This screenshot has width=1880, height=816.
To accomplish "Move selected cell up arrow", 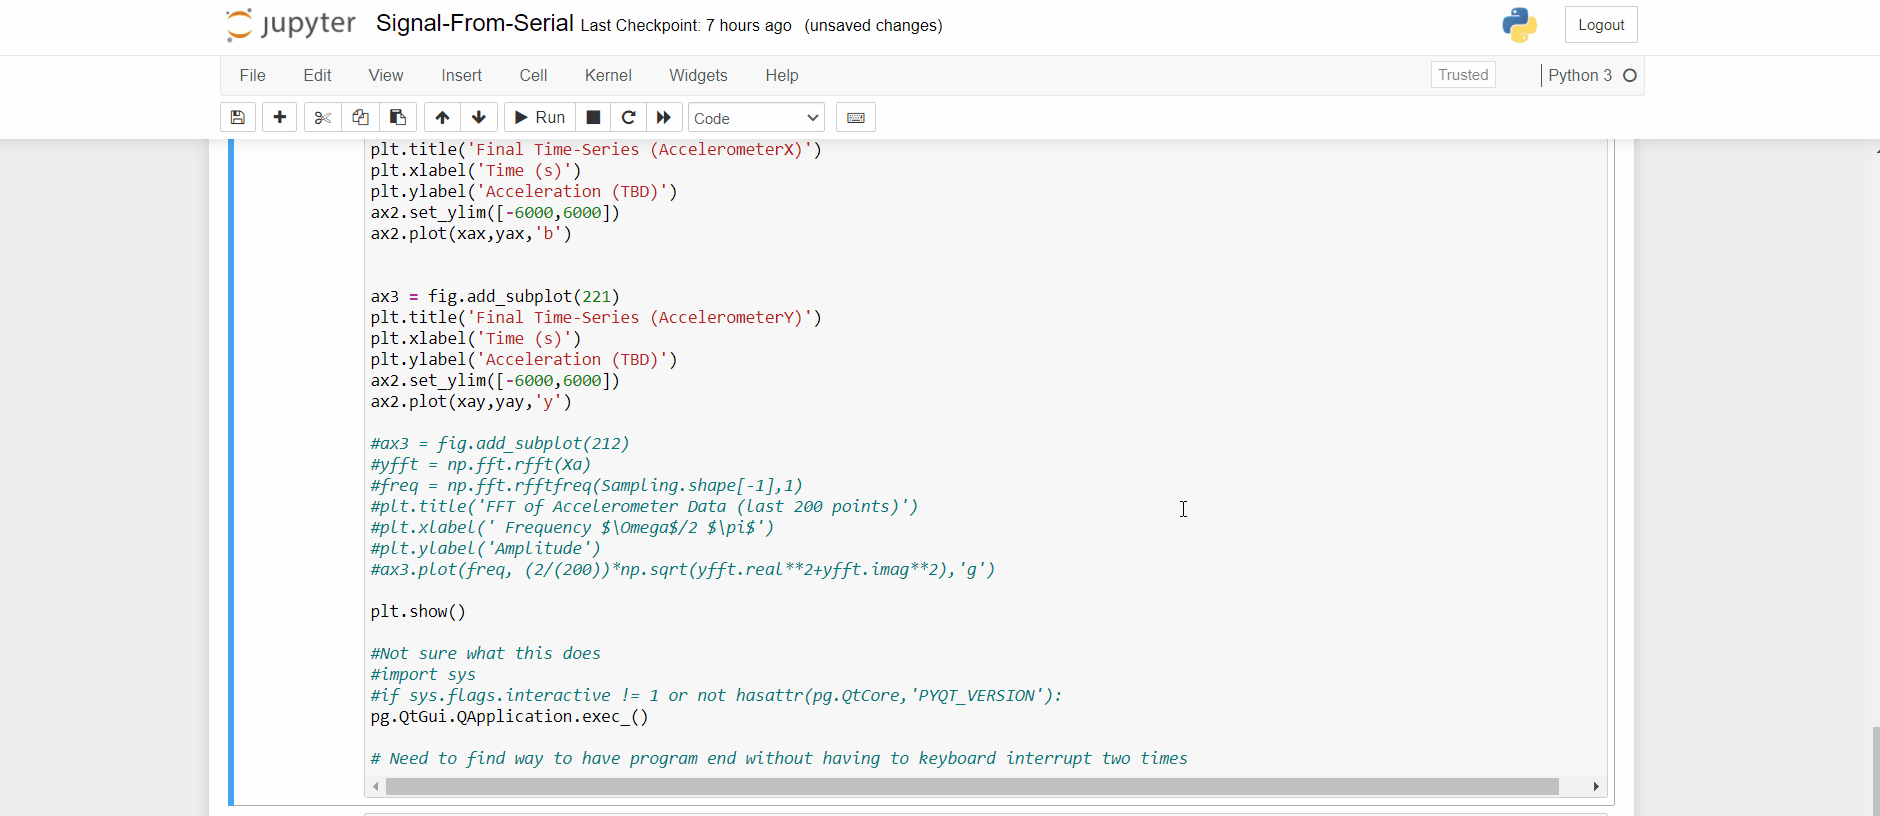I will pyautogui.click(x=442, y=118).
